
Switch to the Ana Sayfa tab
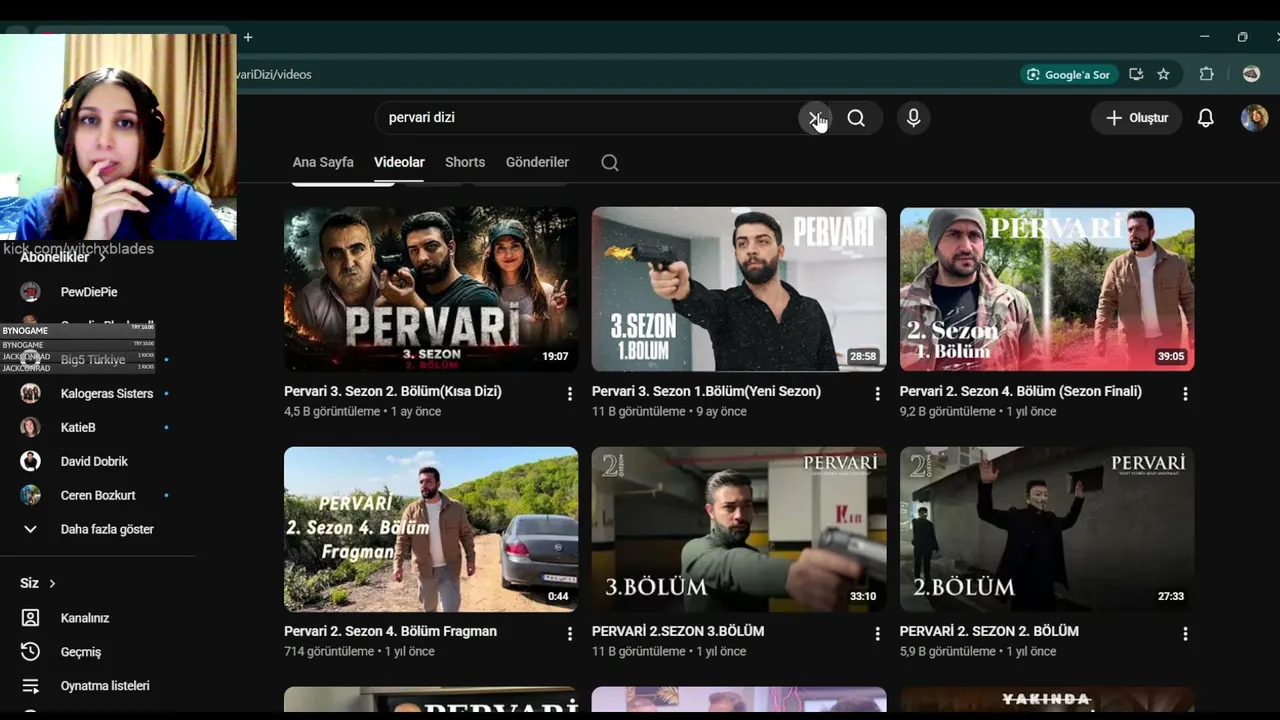pos(323,162)
